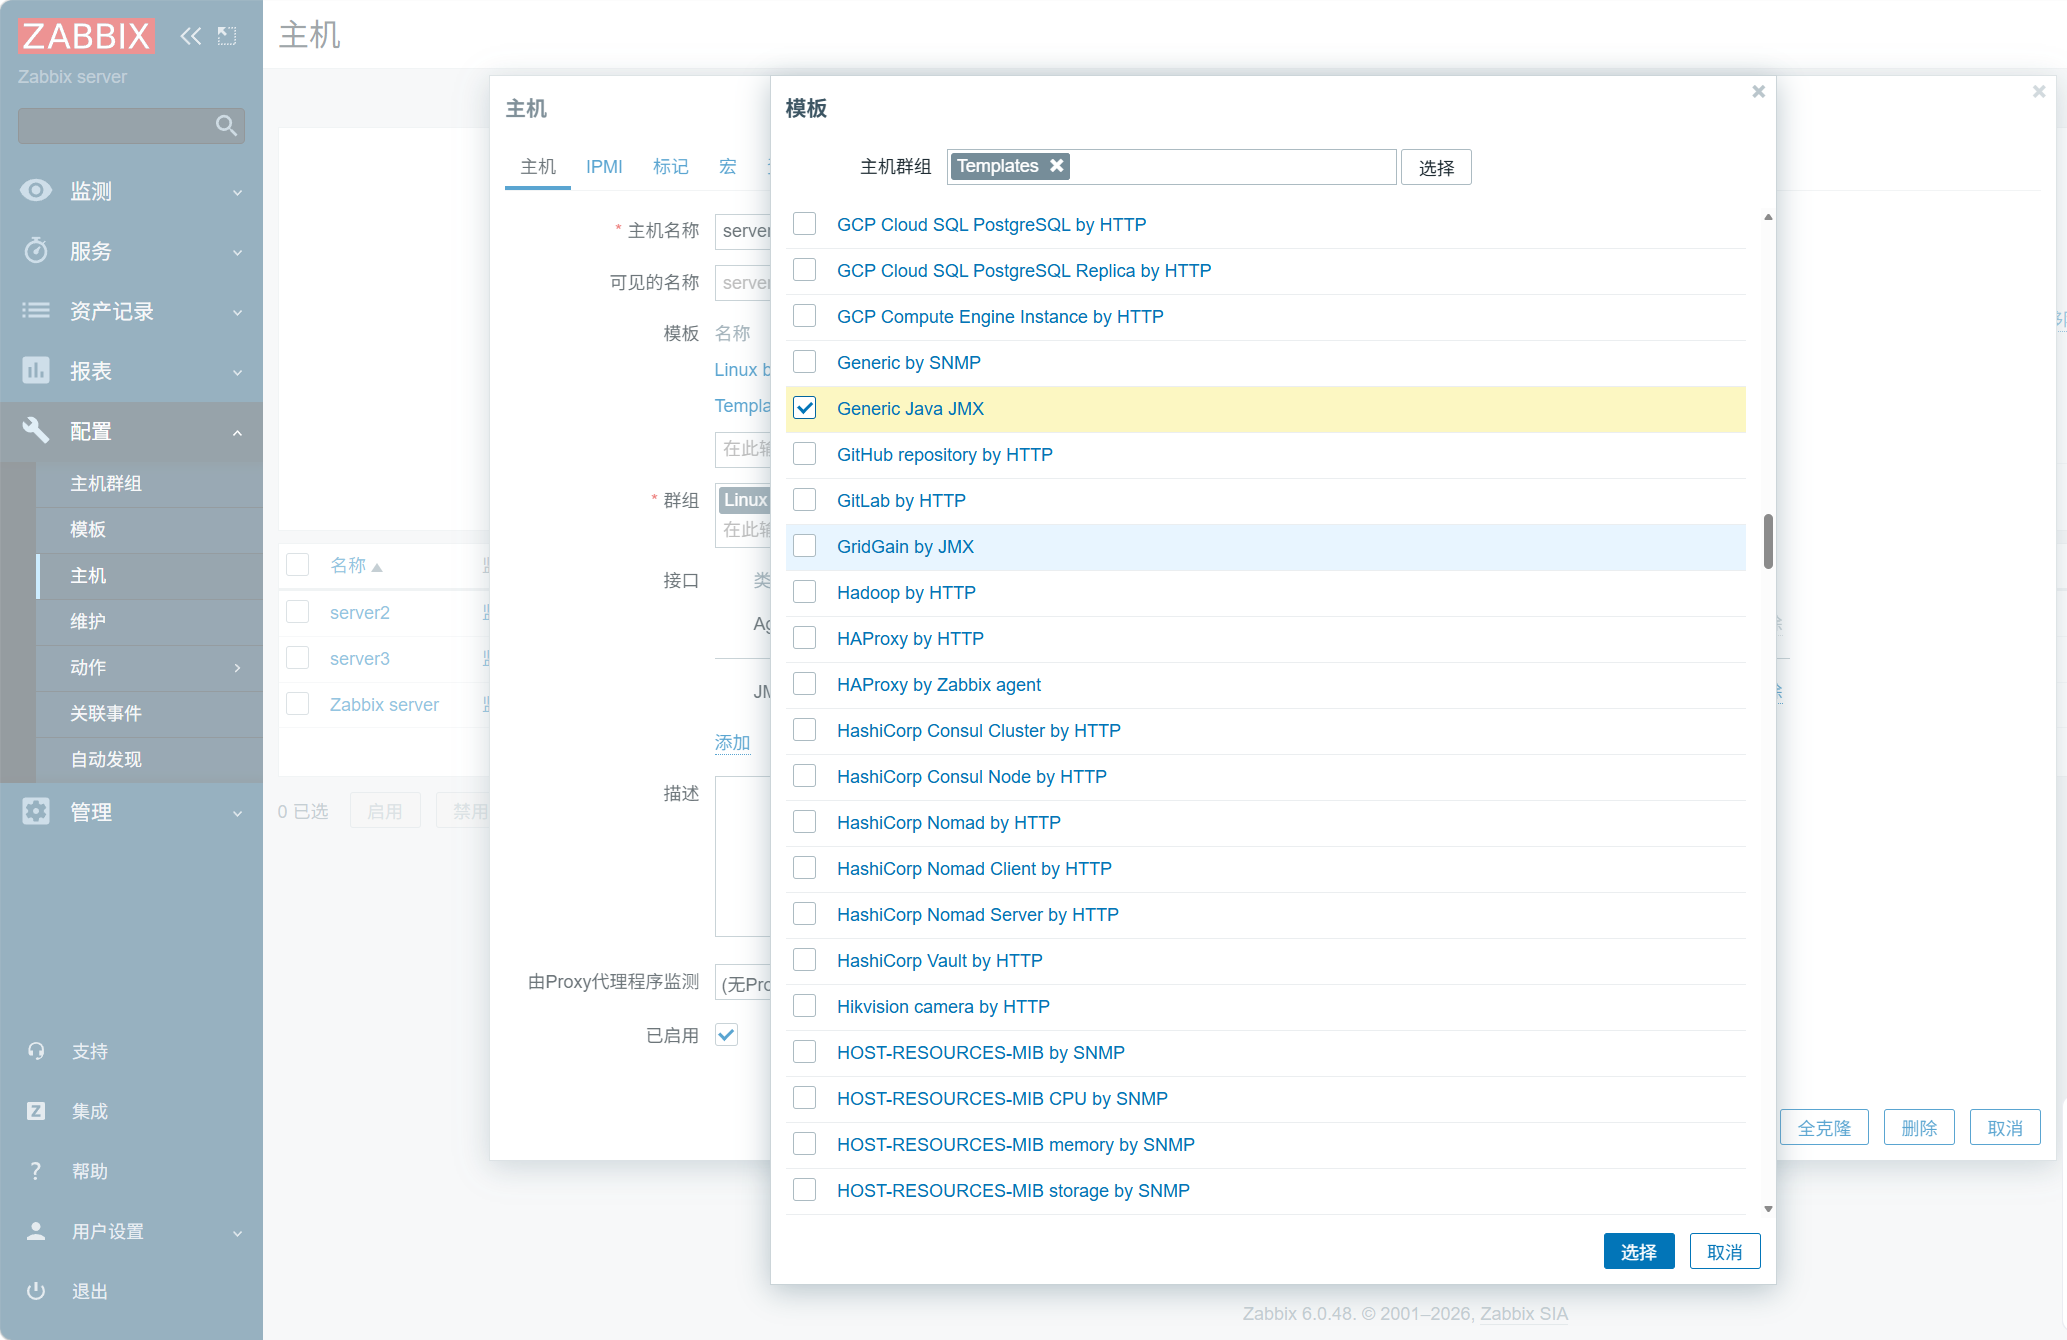Click the 添加 interface link
The height and width of the screenshot is (1340, 2067).
click(x=732, y=742)
